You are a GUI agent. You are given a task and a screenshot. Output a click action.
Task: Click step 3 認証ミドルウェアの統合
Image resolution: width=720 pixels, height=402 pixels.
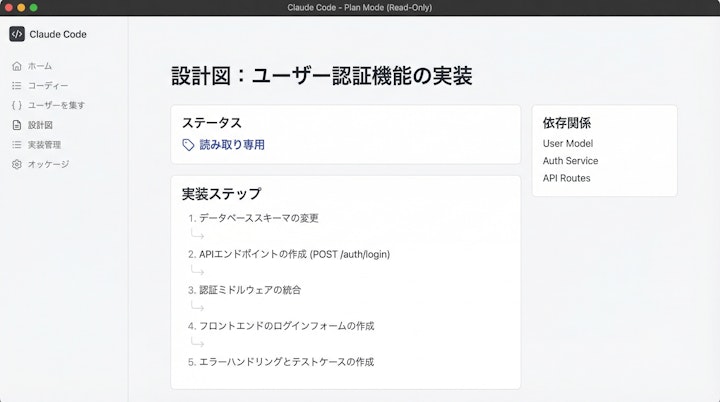(x=244, y=290)
